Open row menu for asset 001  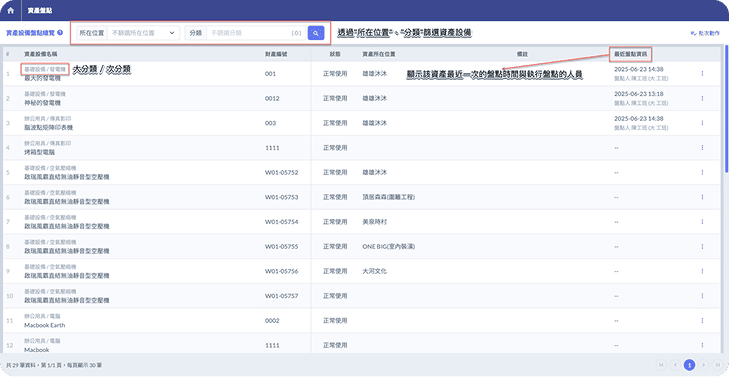(702, 73)
